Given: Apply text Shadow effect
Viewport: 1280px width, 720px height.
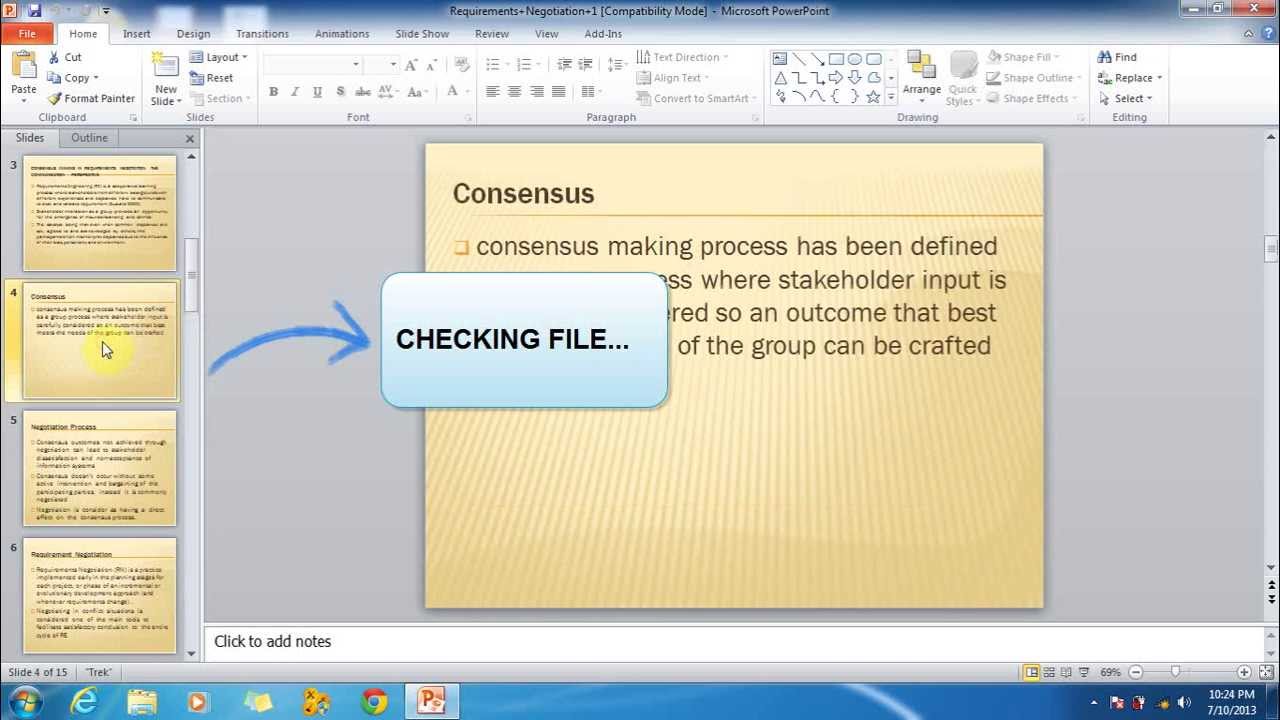Looking at the screenshot, I should (340, 92).
